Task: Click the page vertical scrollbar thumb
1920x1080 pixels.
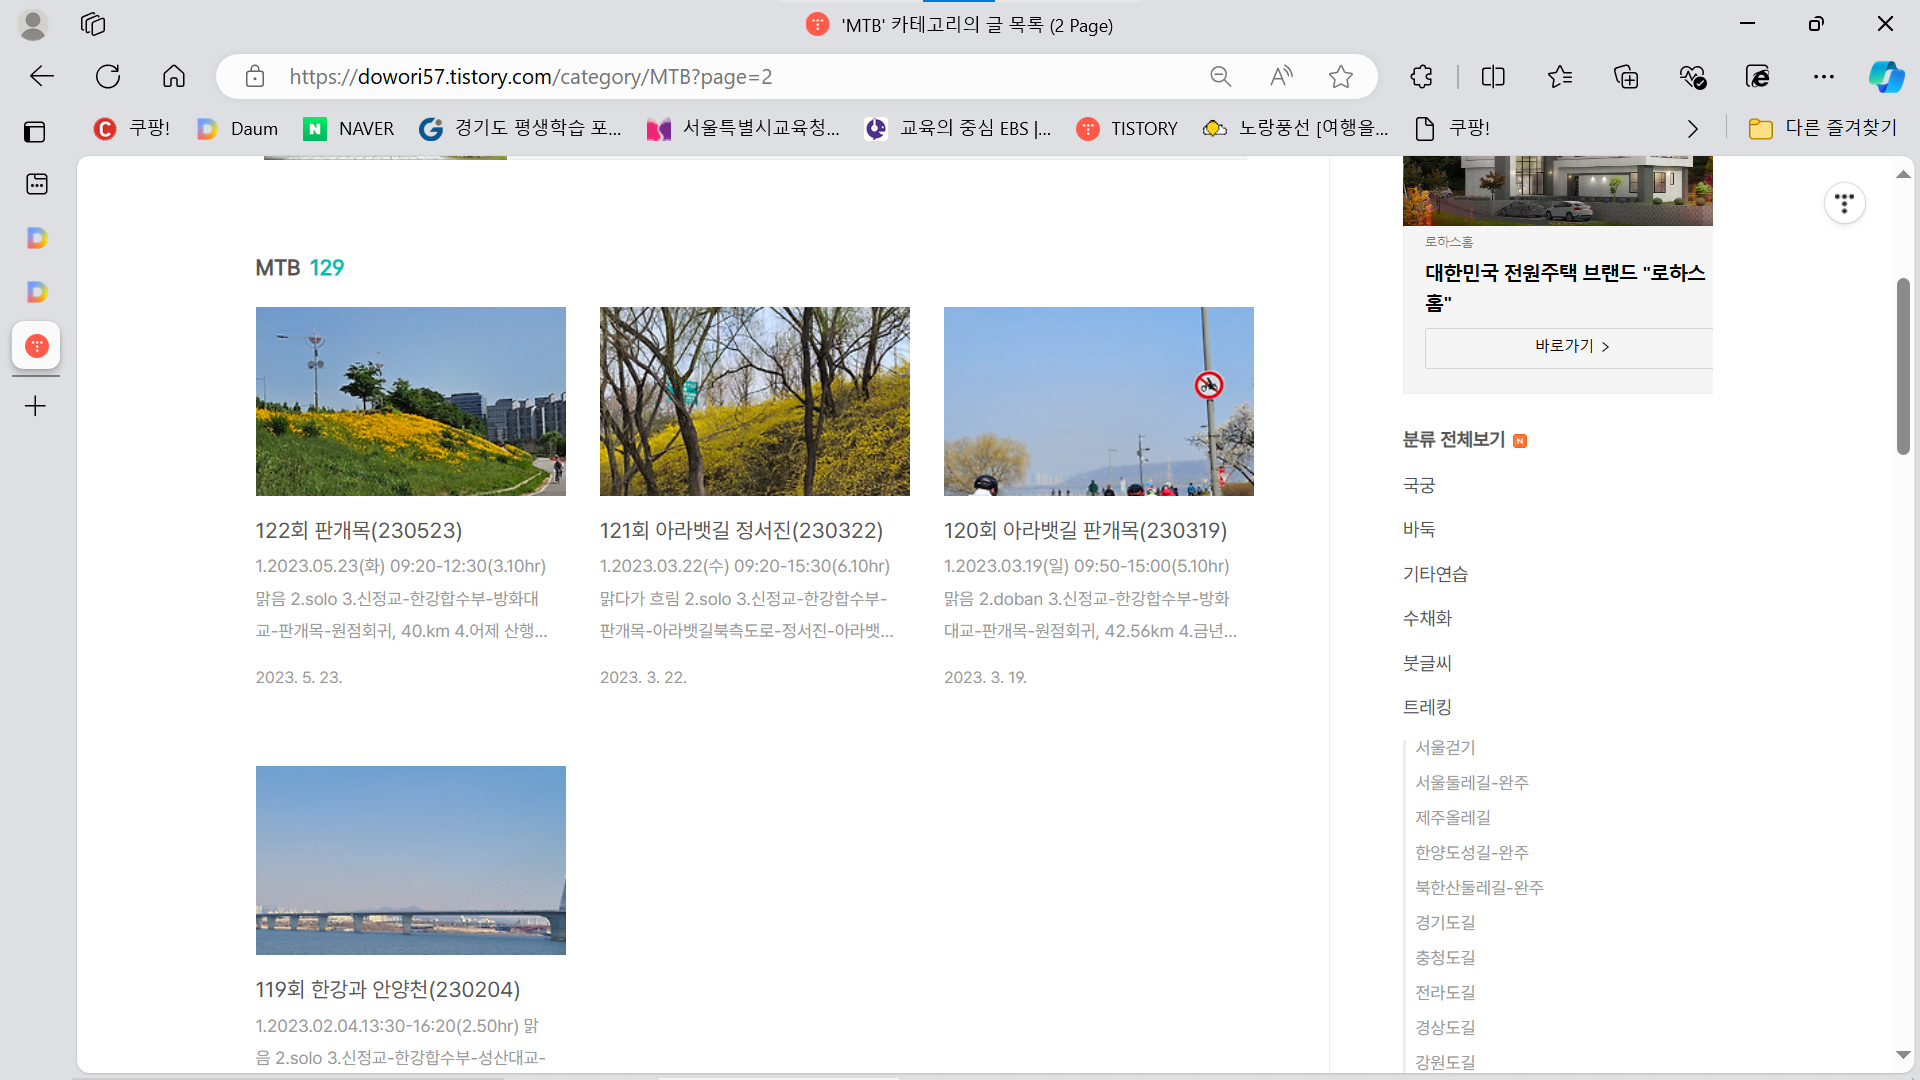Action: (1903, 366)
